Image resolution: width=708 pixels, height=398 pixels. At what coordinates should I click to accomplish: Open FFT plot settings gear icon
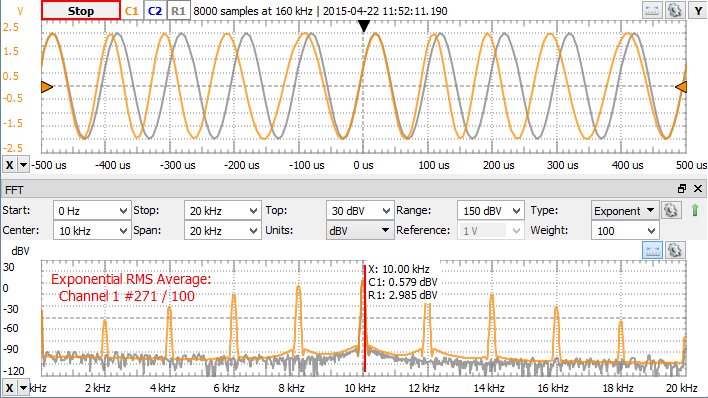point(675,250)
